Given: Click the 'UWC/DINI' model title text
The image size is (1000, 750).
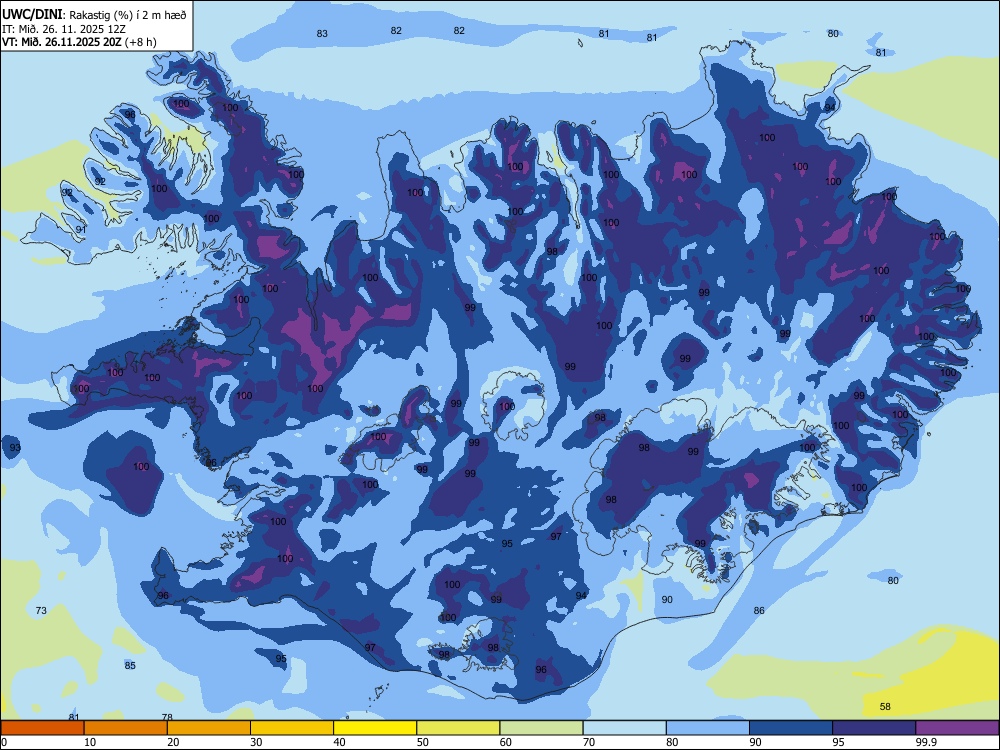Looking at the screenshot, I should click(x=32, y=15).
